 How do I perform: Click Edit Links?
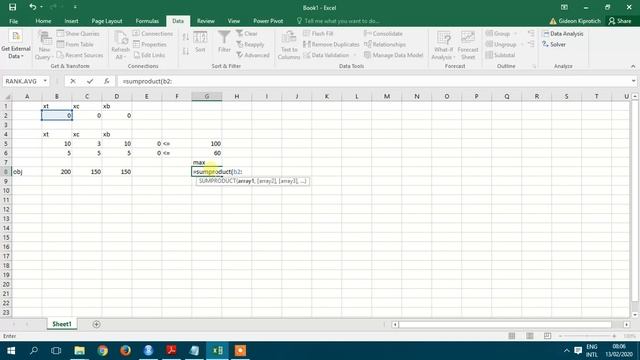click(x=149, y=55)
